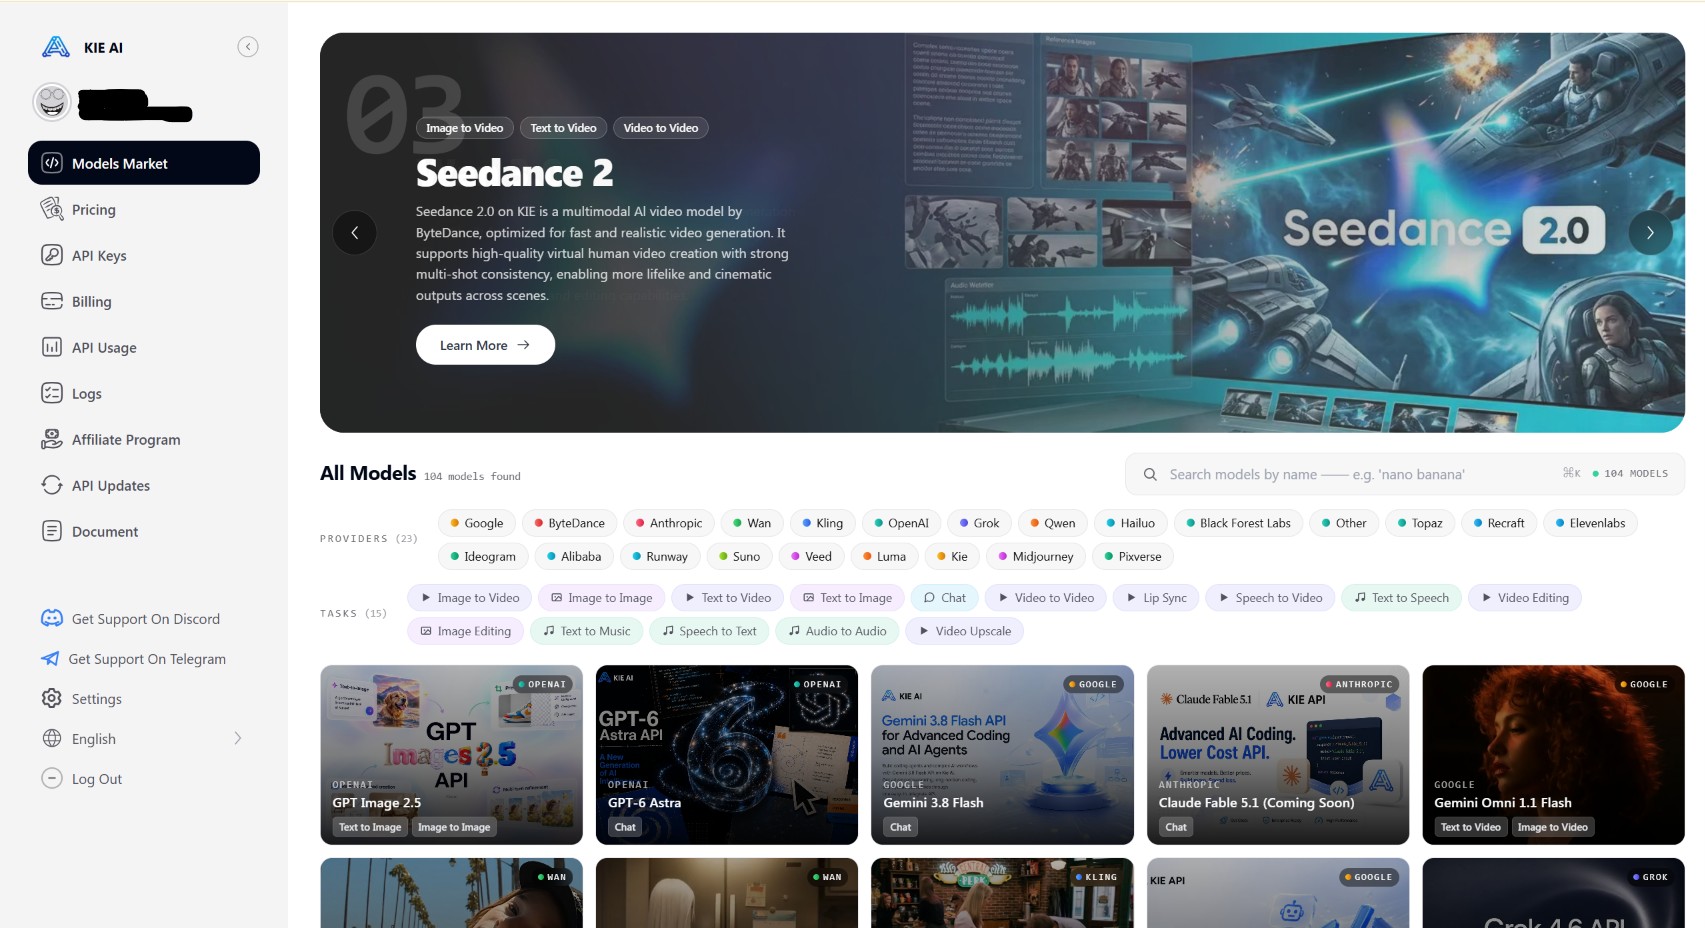Click Learn More button
This screenshot has width=1705, height=928.
tap(485, 345)
